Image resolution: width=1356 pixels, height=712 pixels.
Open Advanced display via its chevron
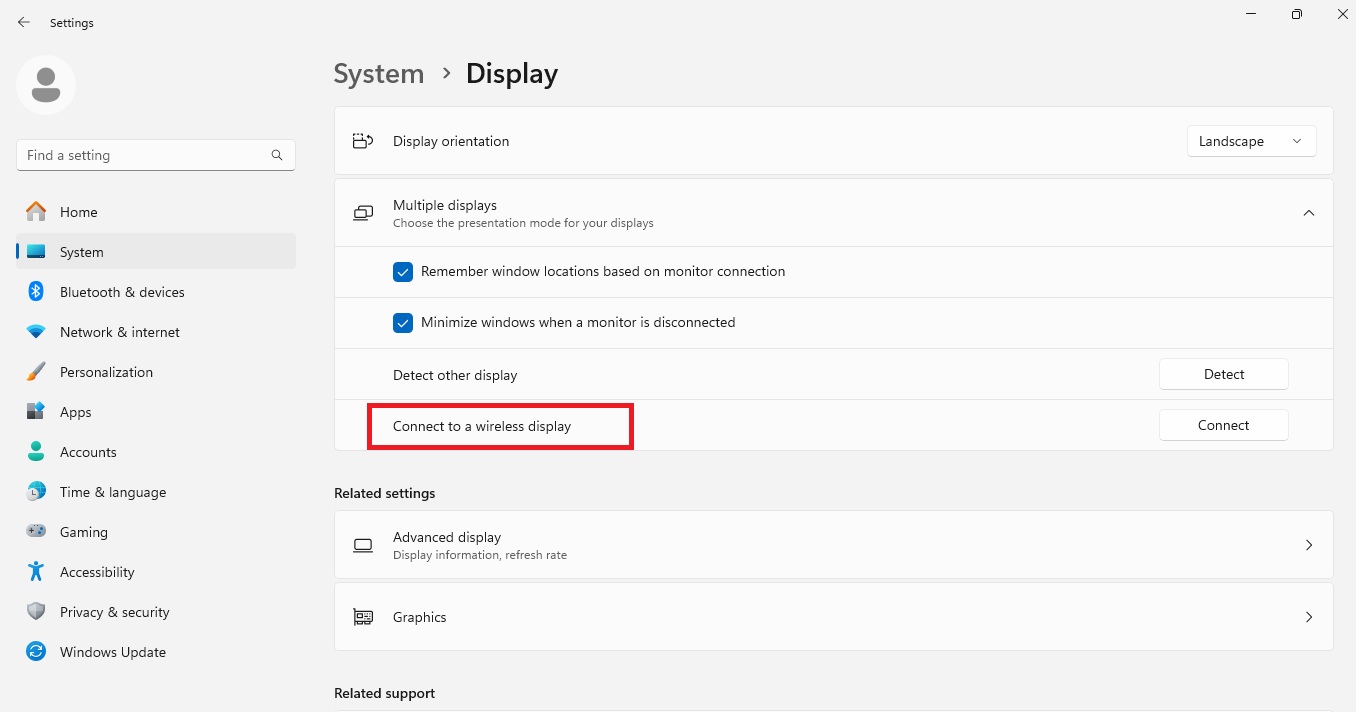[1309, 545]
